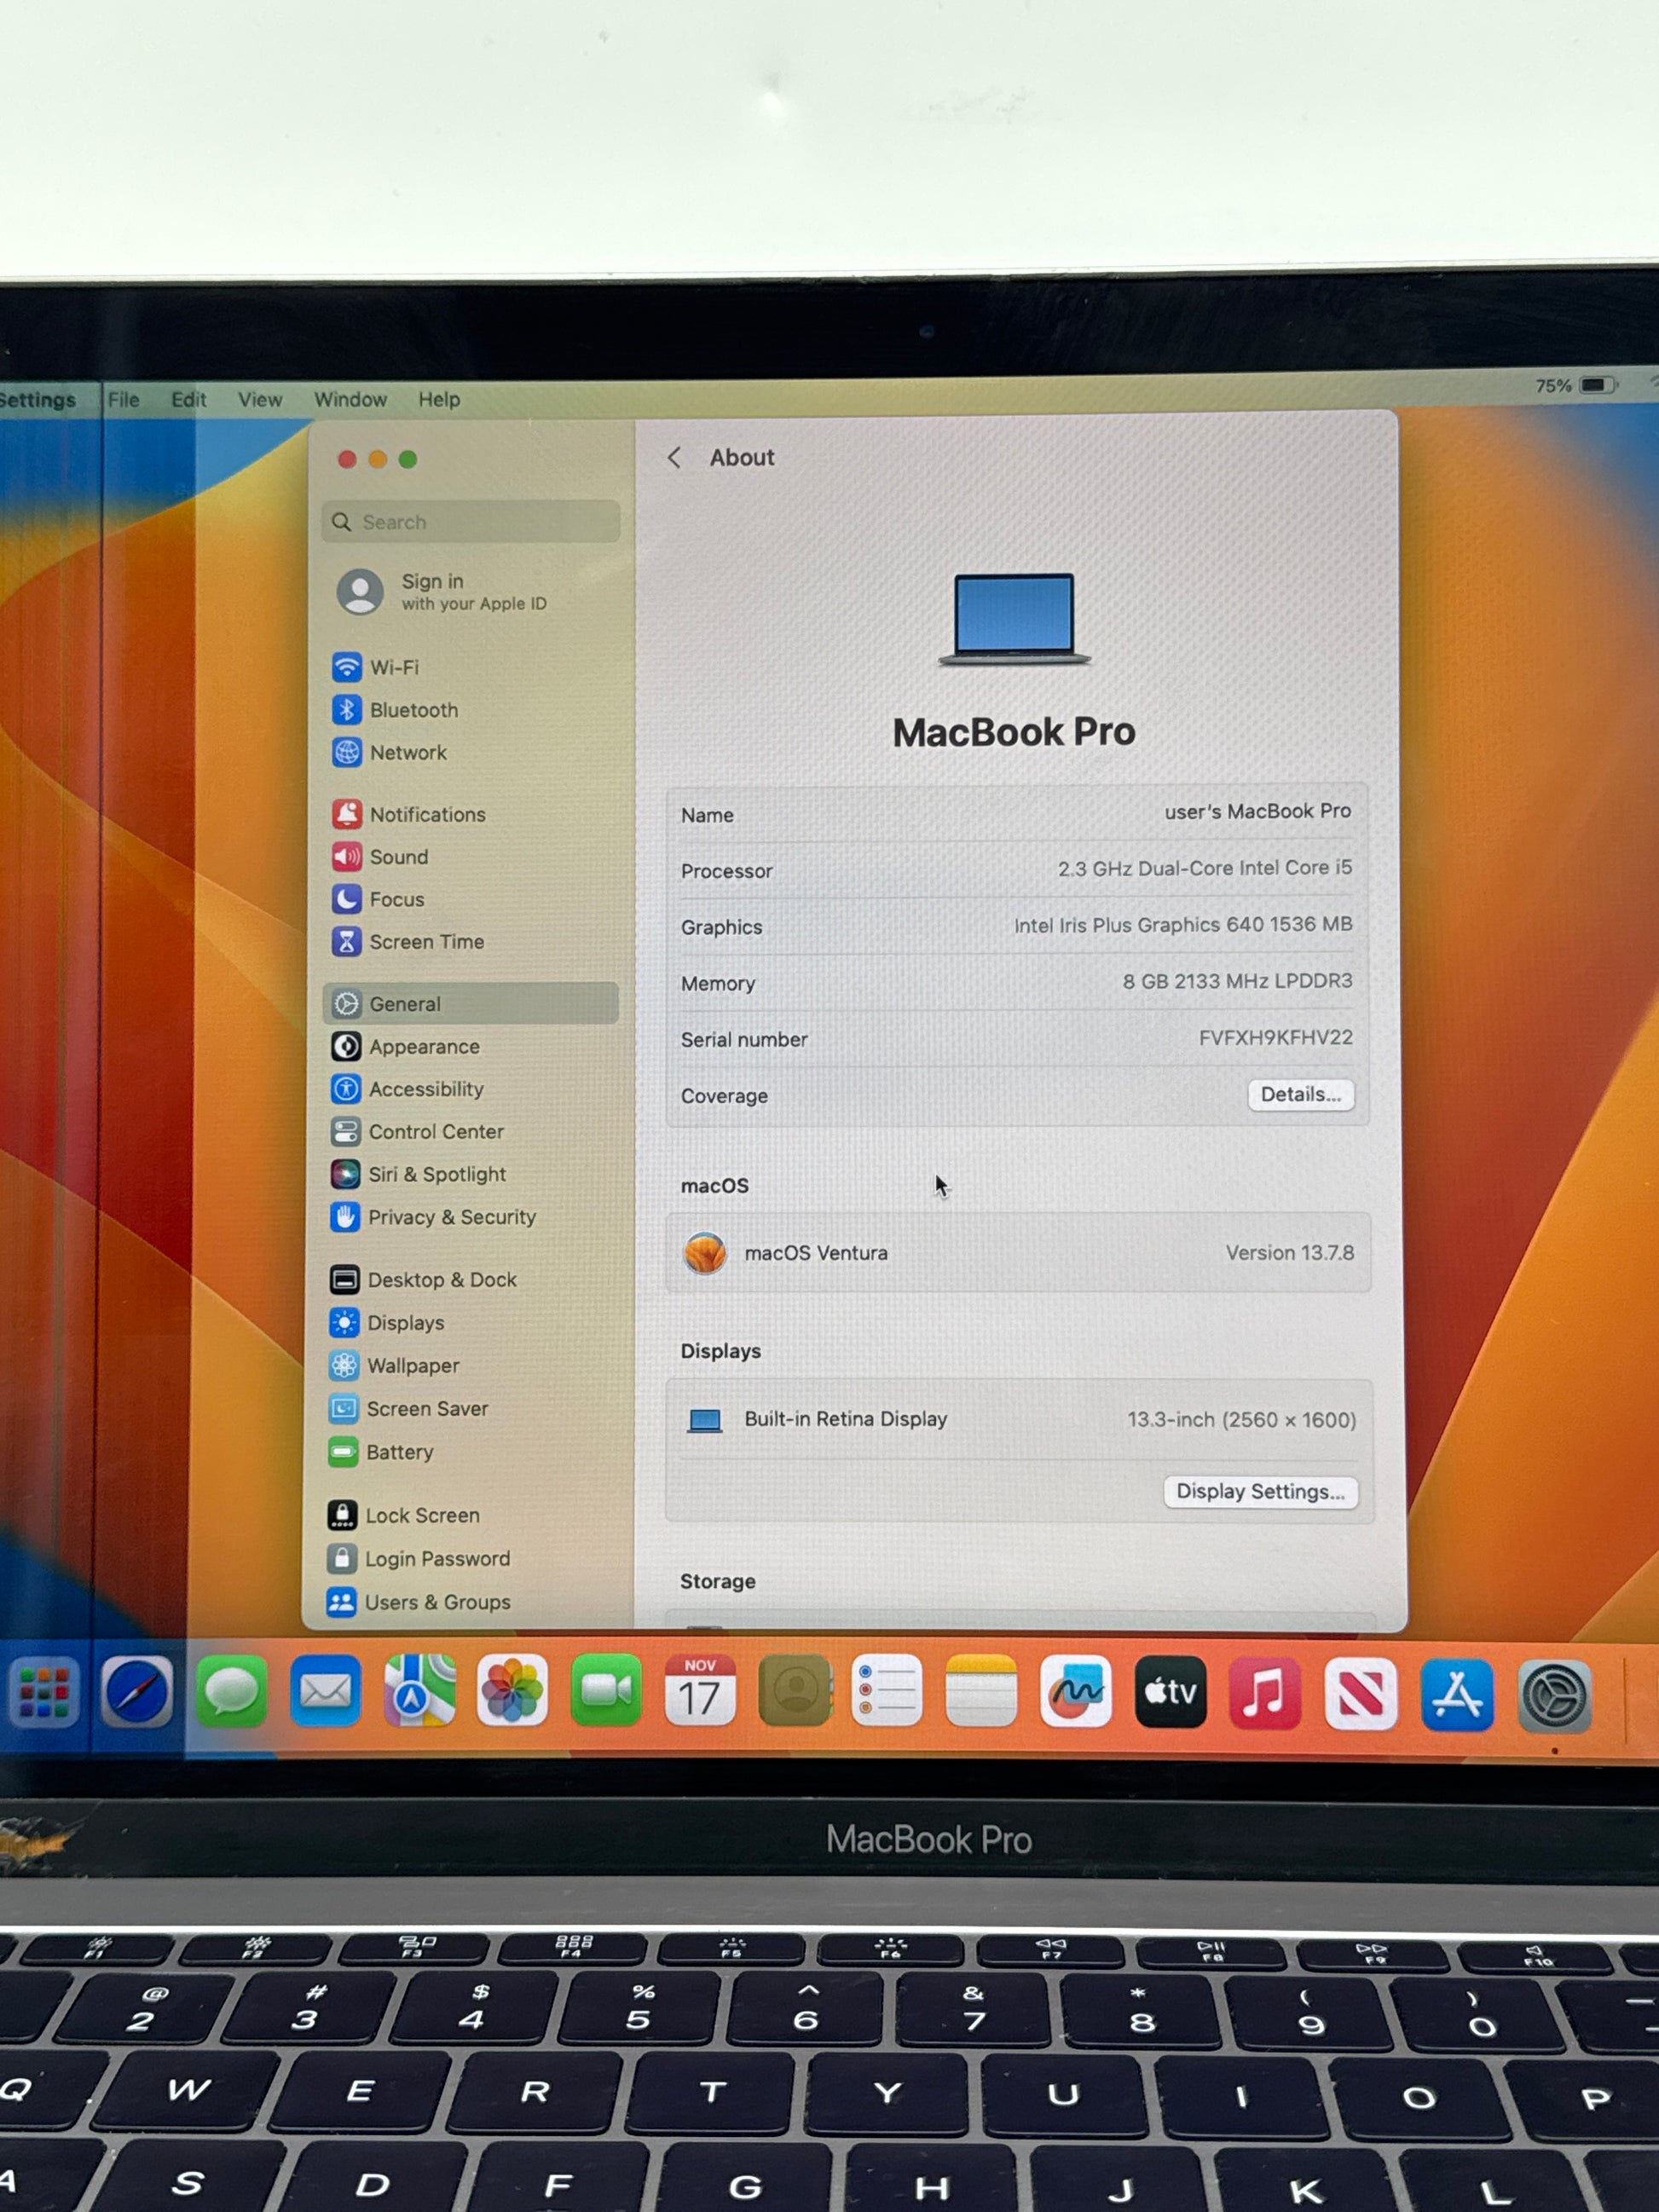Open Freeform from the Dock
The height and width of the screenshot is (2212, 1659).
click(x=1075, y=1693)
